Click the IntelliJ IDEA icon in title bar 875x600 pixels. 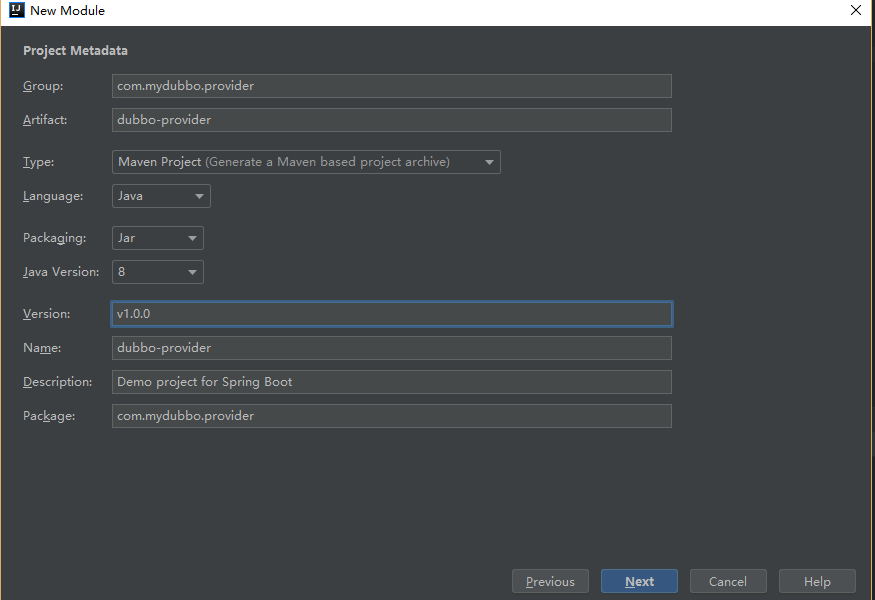point(17,10)
